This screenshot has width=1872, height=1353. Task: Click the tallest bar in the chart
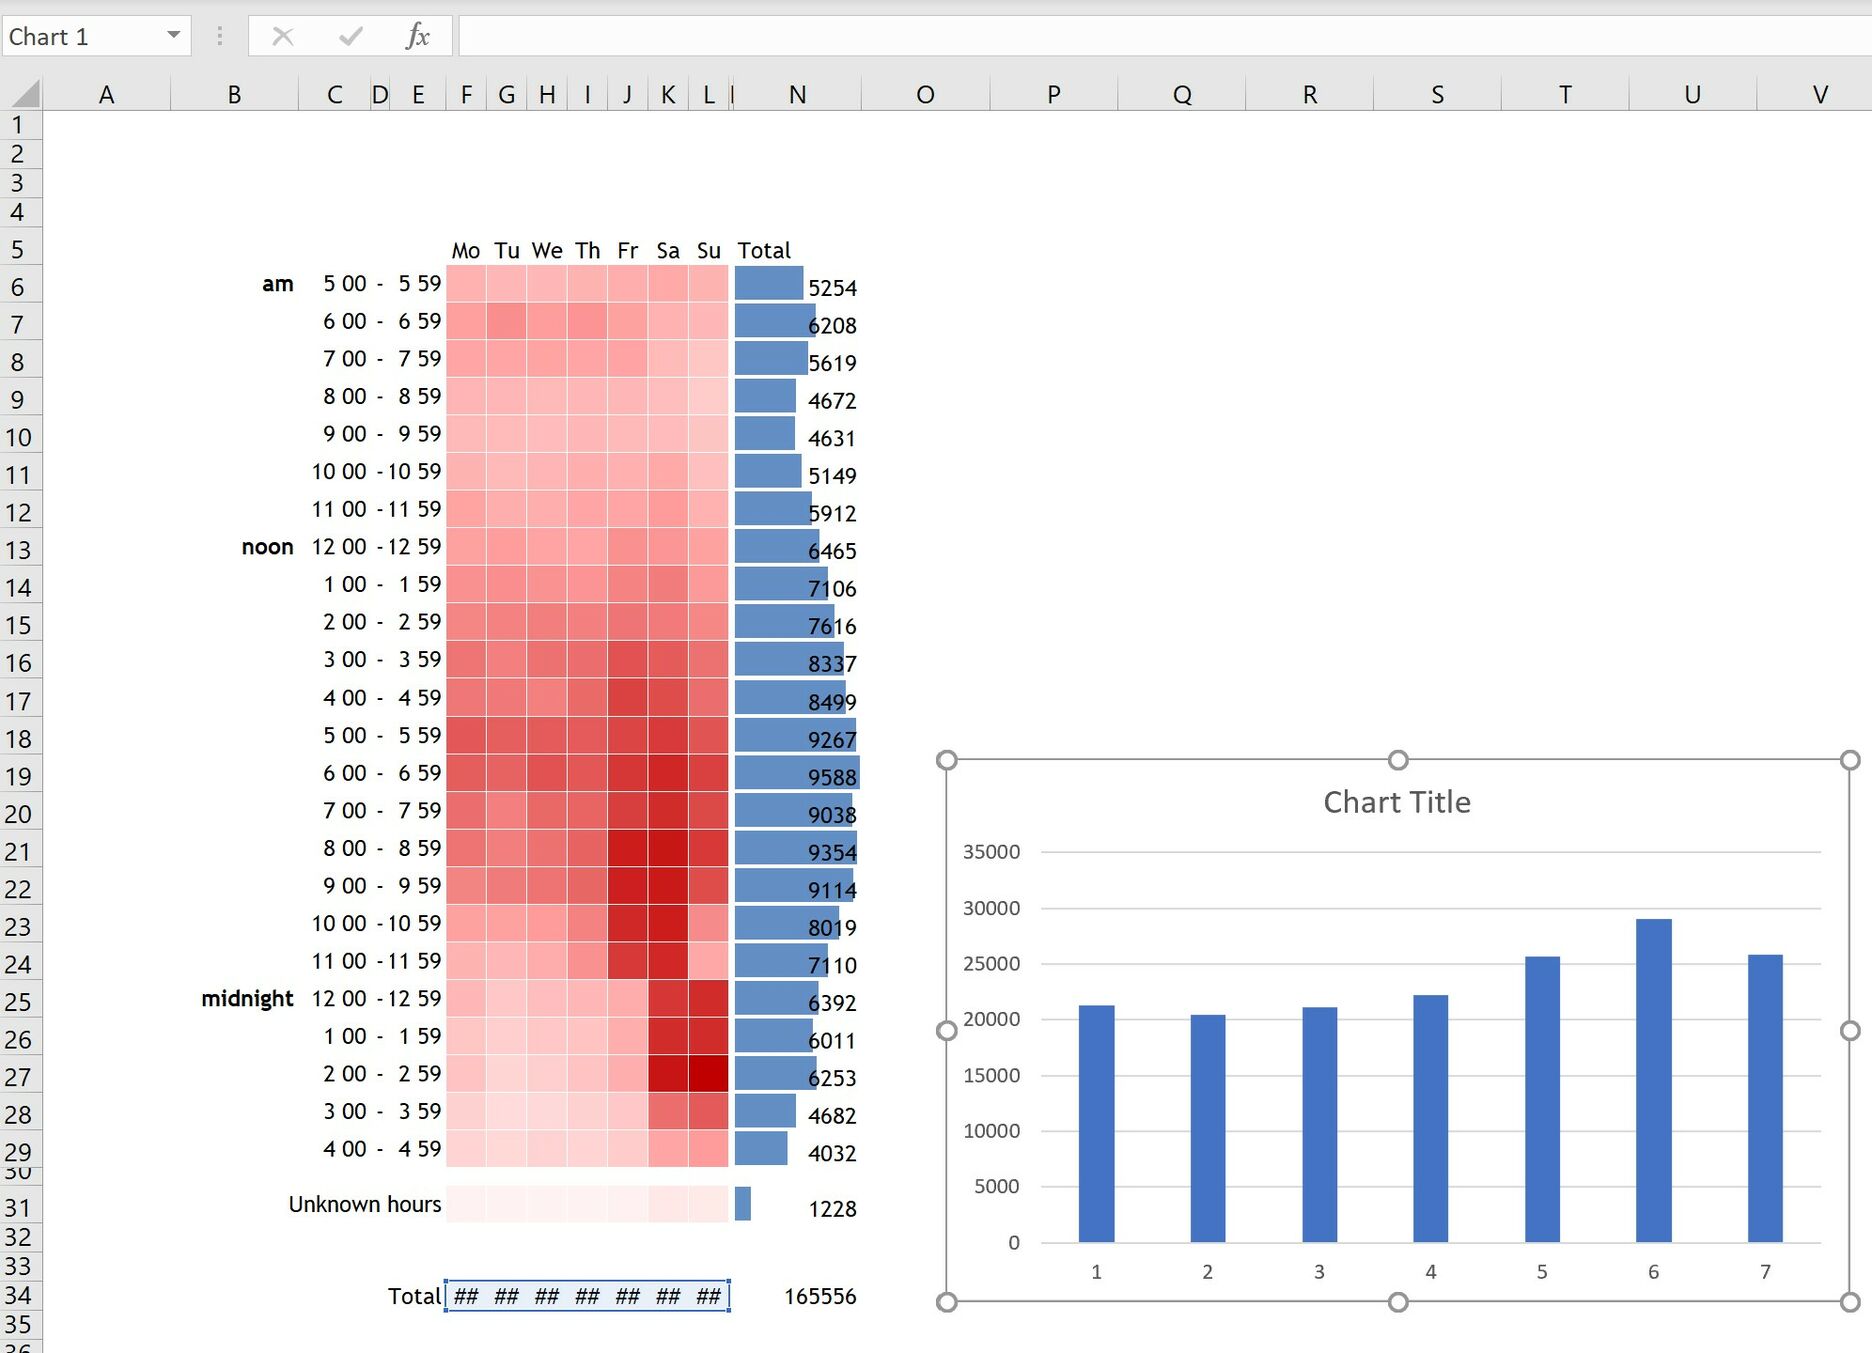tap(1653, 1080)
